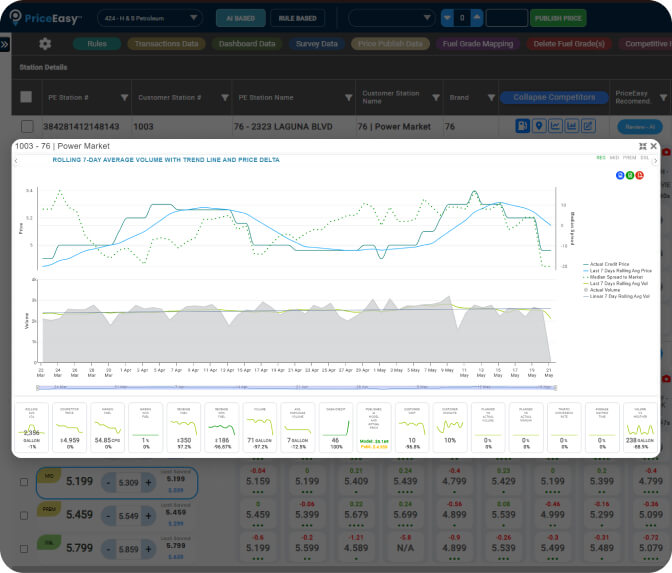Click the edit pencil icon for the station

point(588,126)
